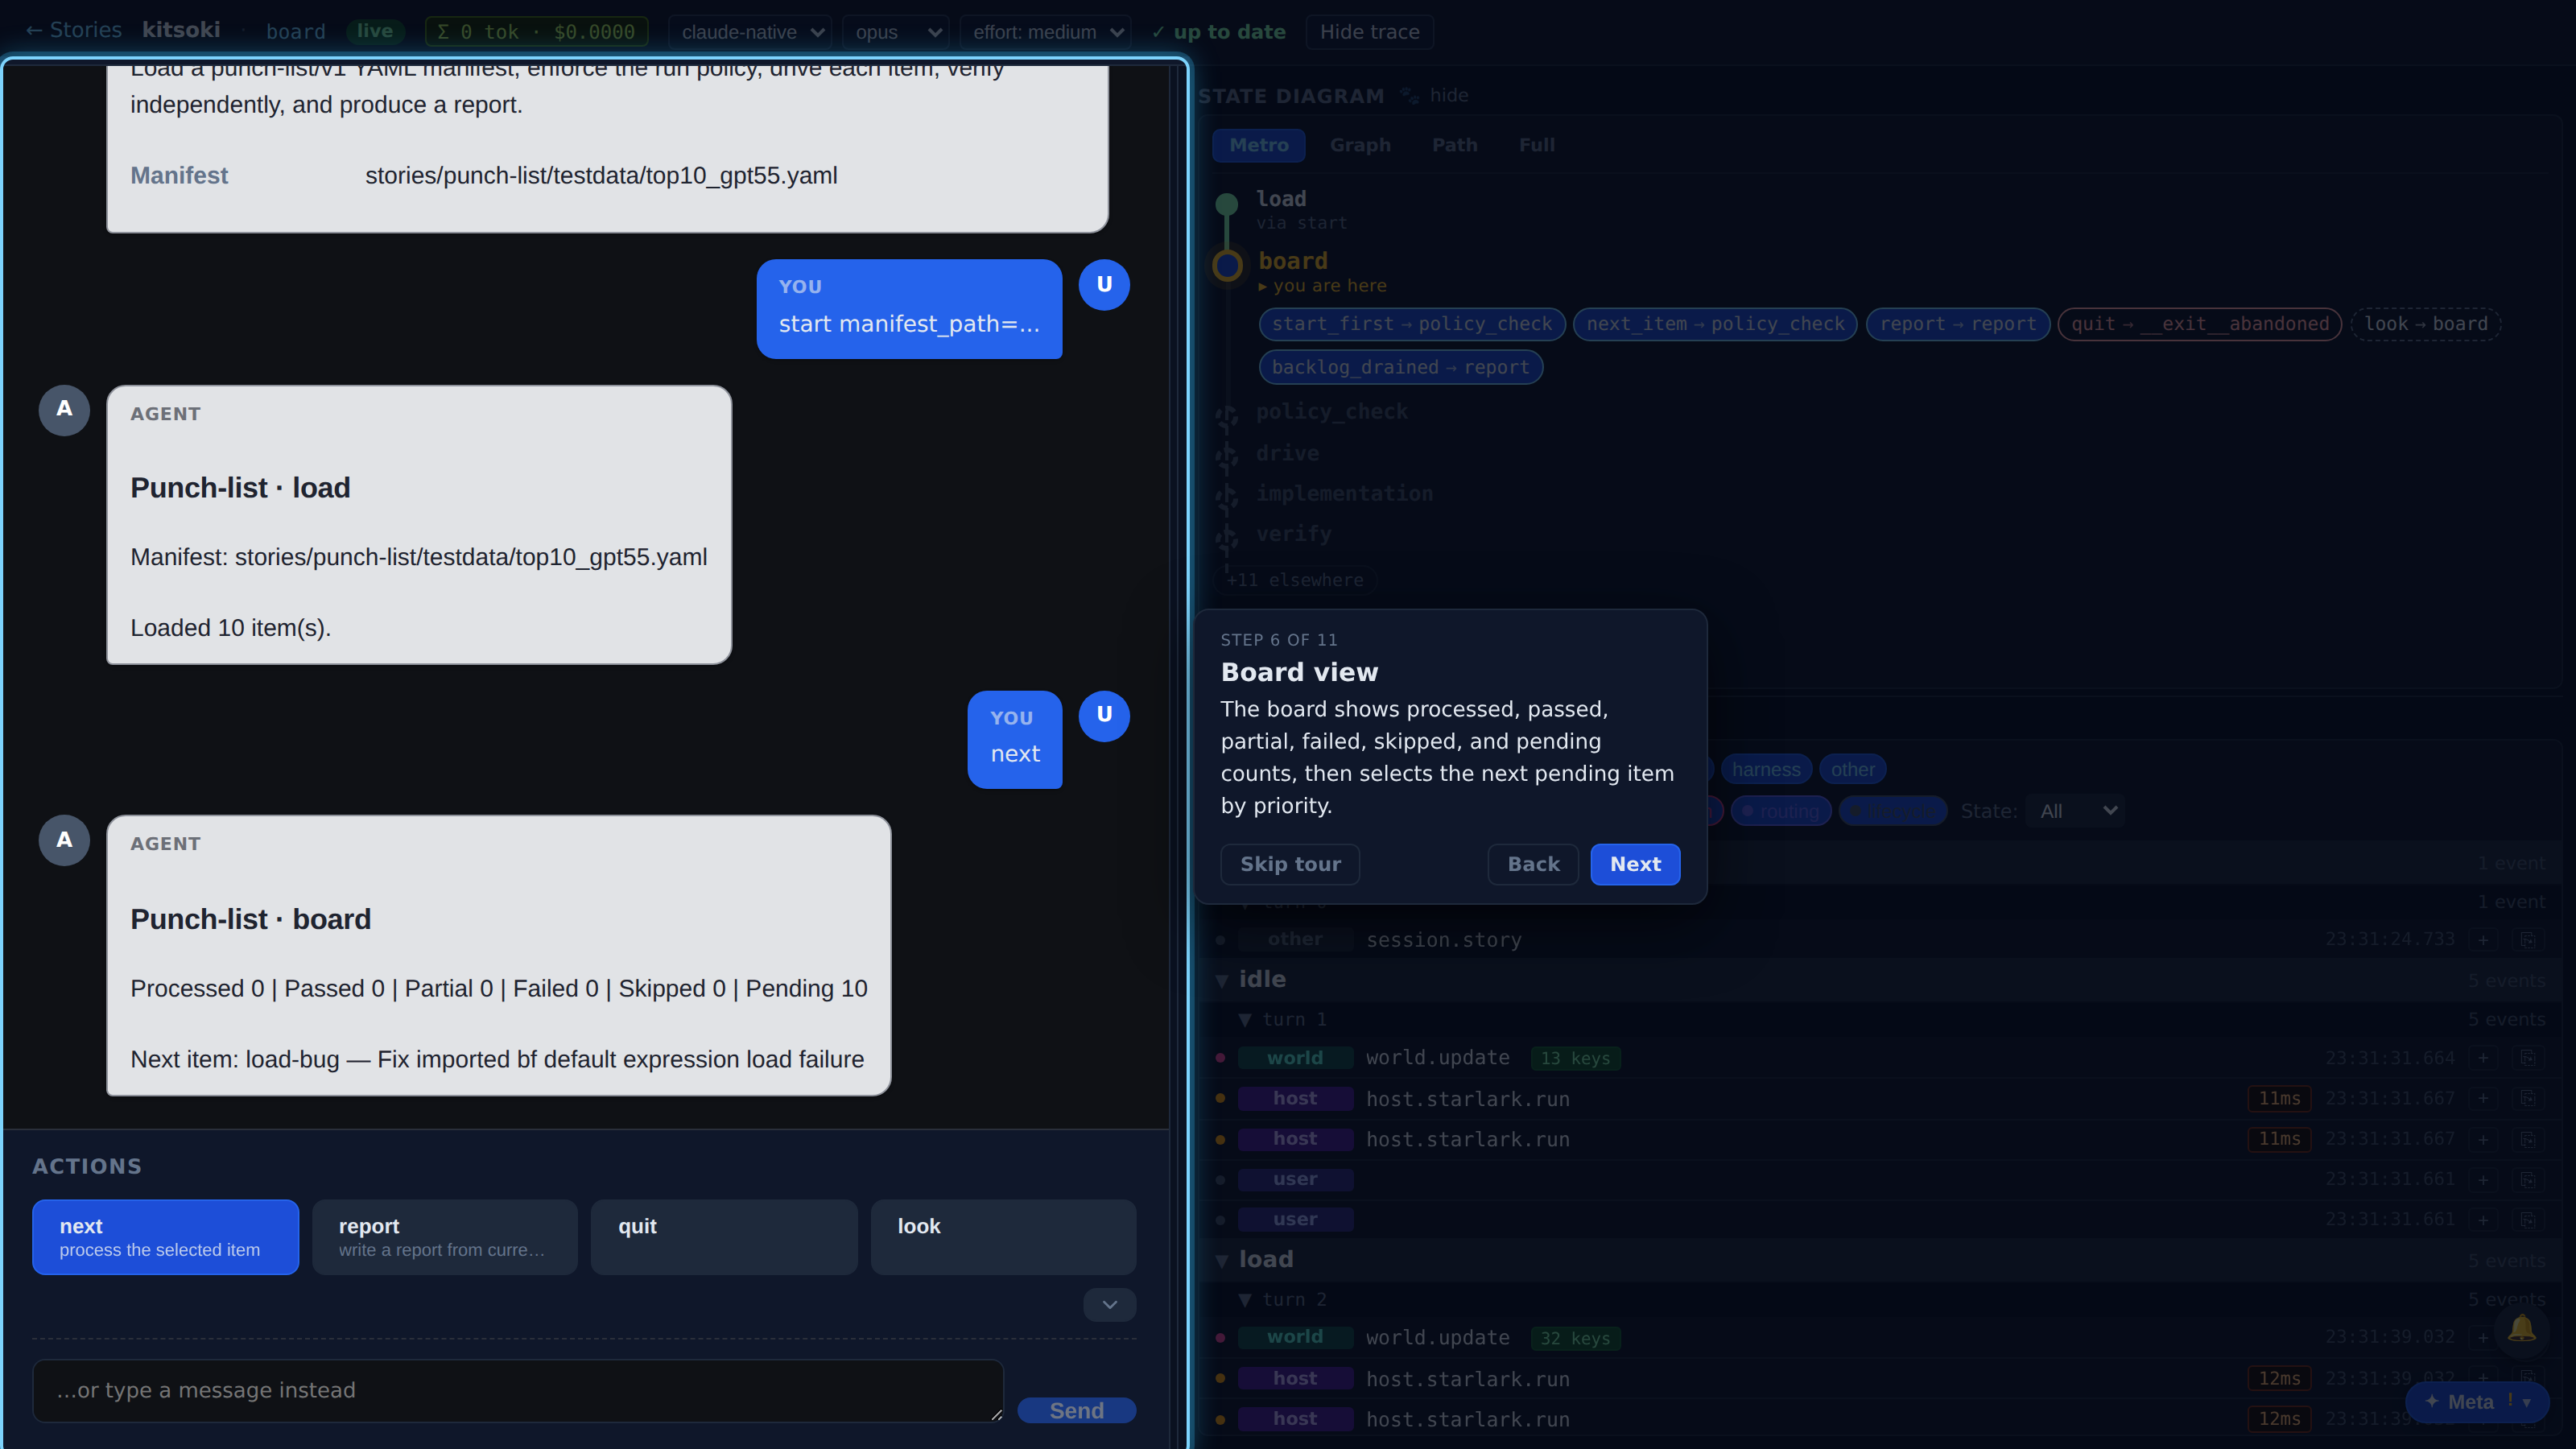Click the agent avatar beside Punch-list board
2576x1449 pixels.
pyautogui.click(x=64, y=840)
